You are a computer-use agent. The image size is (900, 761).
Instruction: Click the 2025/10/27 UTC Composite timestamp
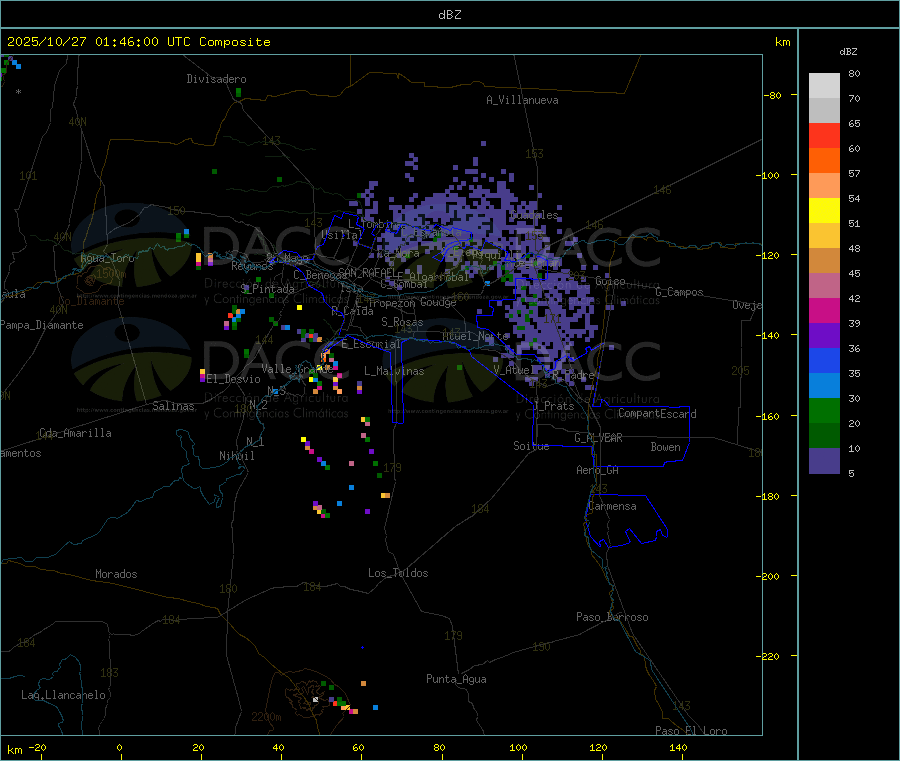(x=138, y=42)
